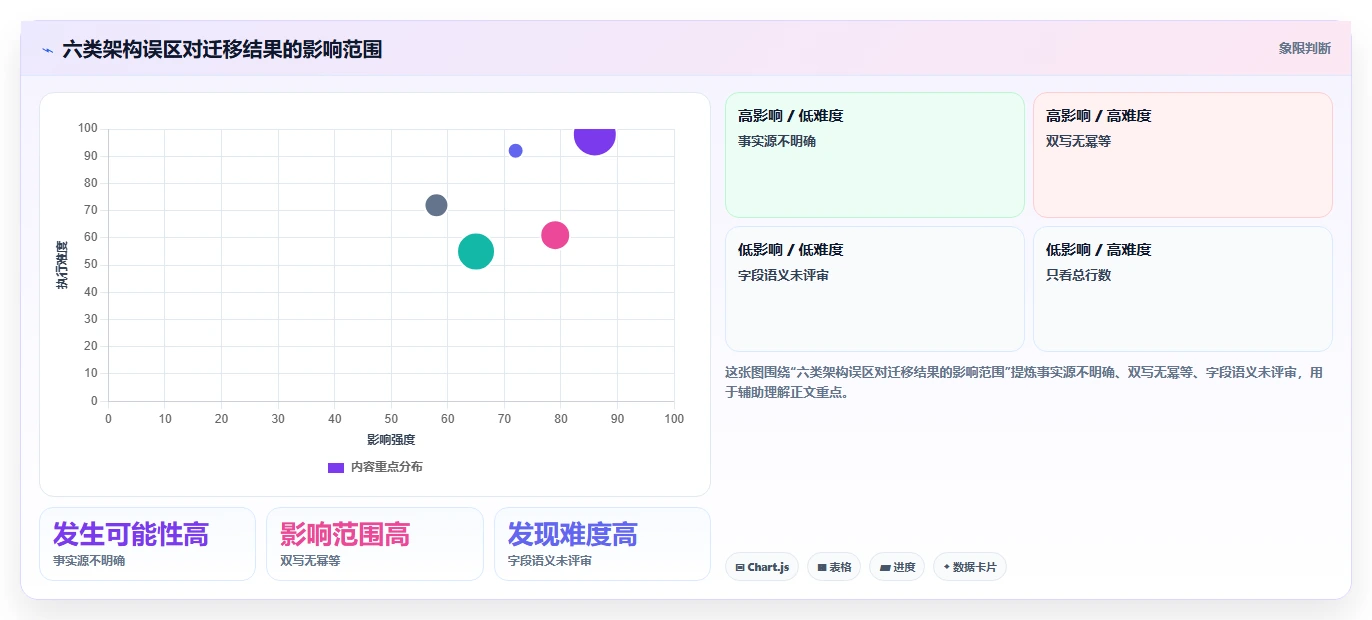Select the gray bubble in chart
Screen dimensions: 1372x620
click(x=436, y=205)
